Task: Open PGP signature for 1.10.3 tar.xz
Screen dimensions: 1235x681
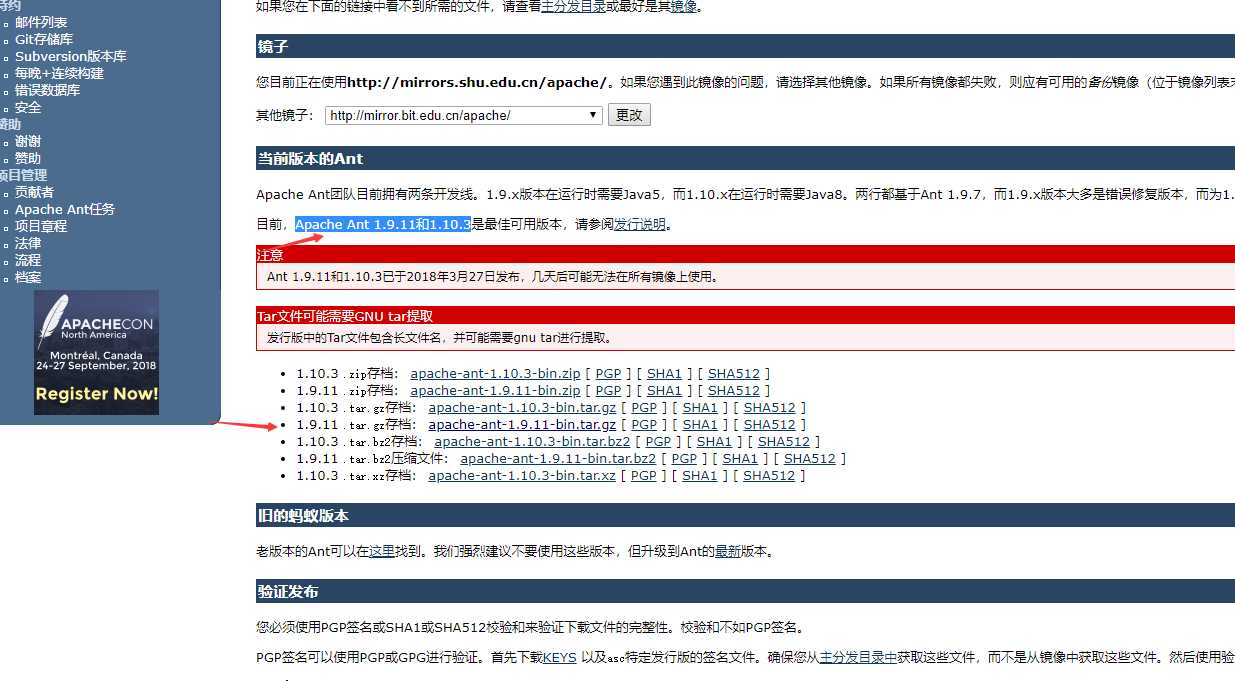Action: 644,476
